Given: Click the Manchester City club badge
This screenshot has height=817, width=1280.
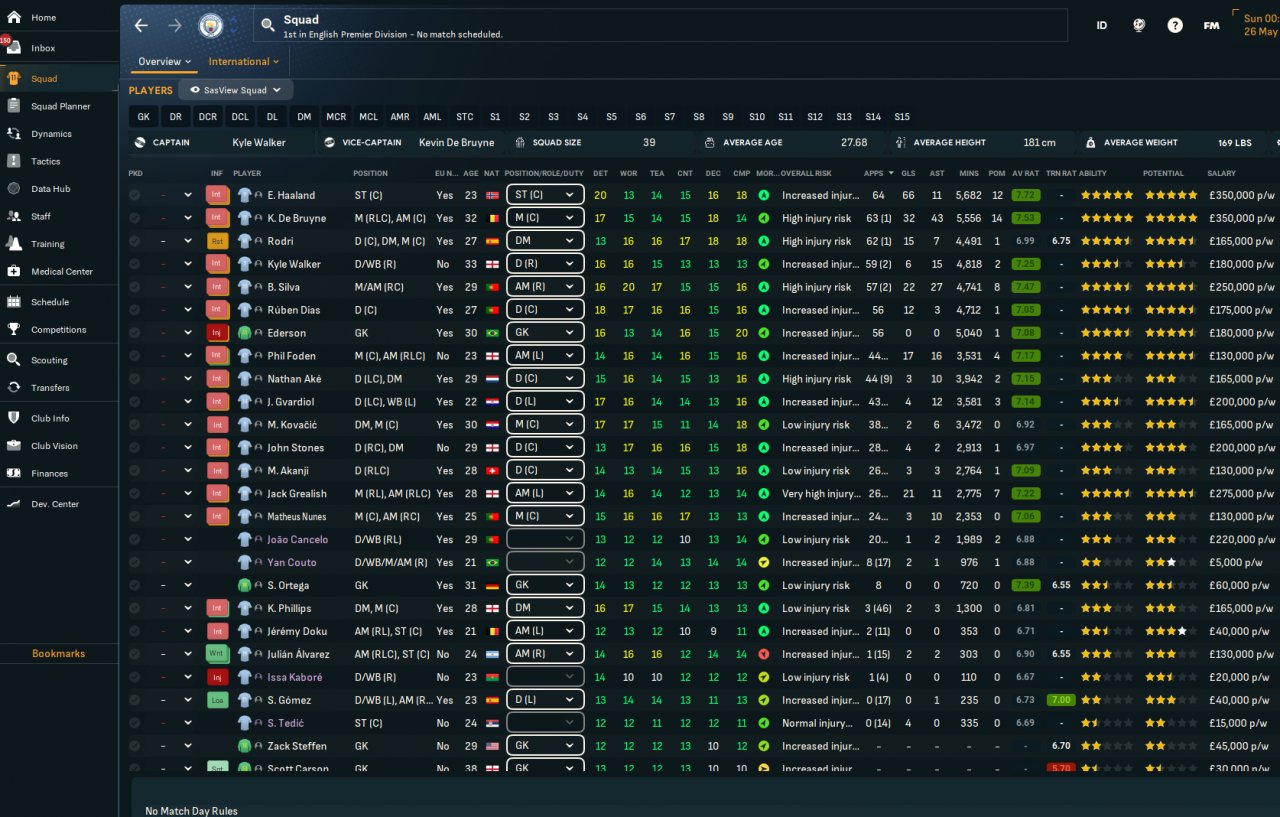Looking at the screenshot, I should click(211, 26).
